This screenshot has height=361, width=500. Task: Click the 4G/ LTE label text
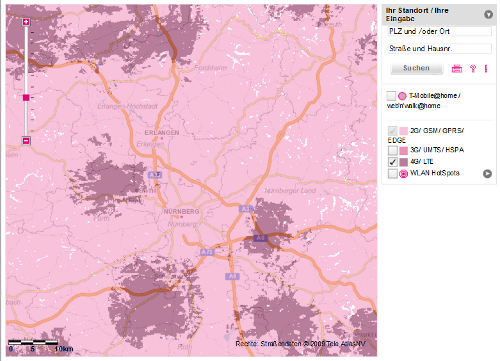point(422,162)
